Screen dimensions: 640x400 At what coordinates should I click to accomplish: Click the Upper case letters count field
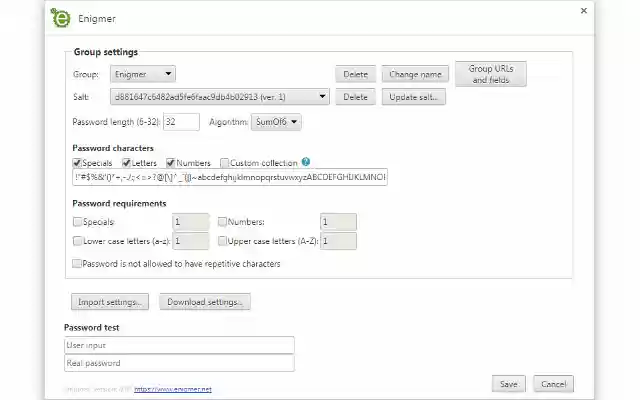coord(338,241)
